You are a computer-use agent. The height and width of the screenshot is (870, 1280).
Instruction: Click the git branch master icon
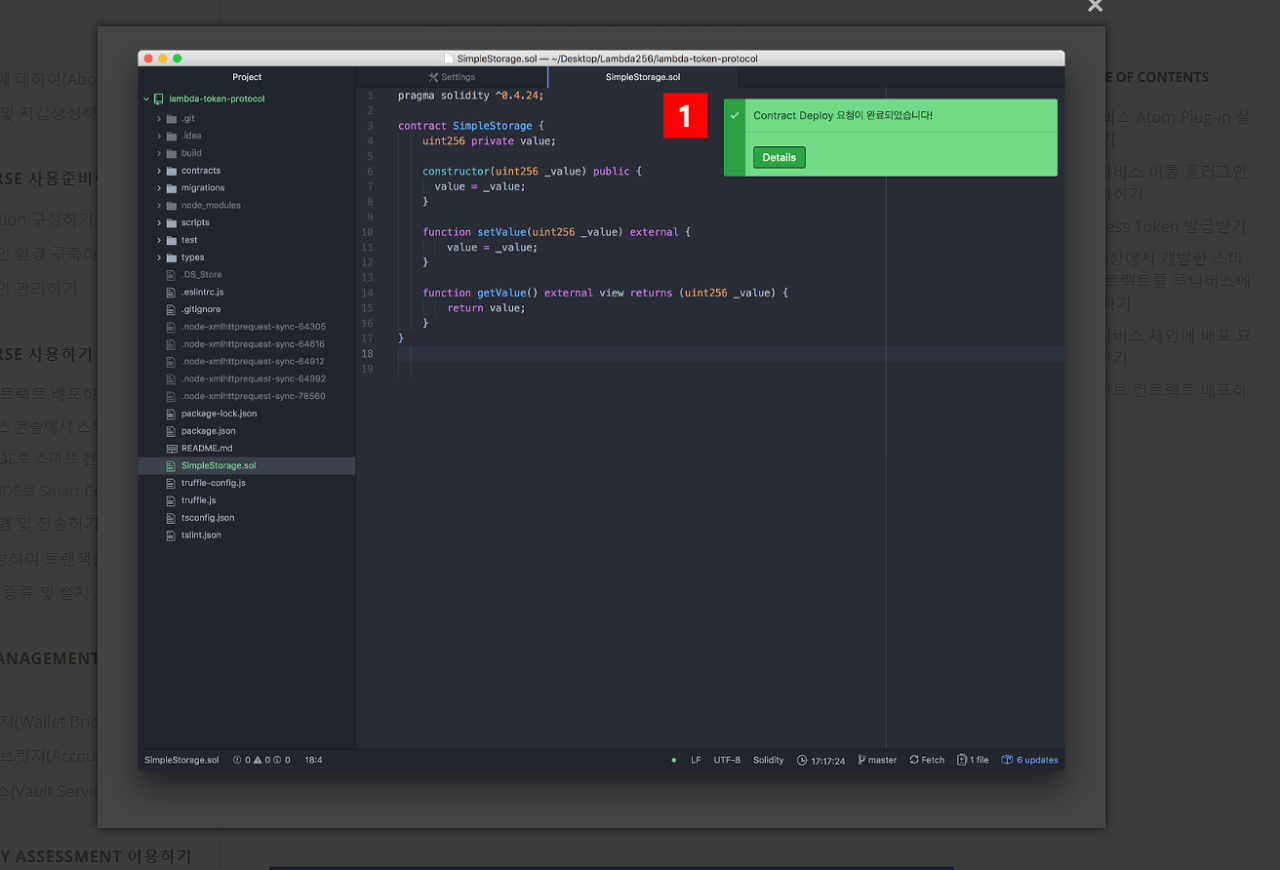click(x=861, y=760)
